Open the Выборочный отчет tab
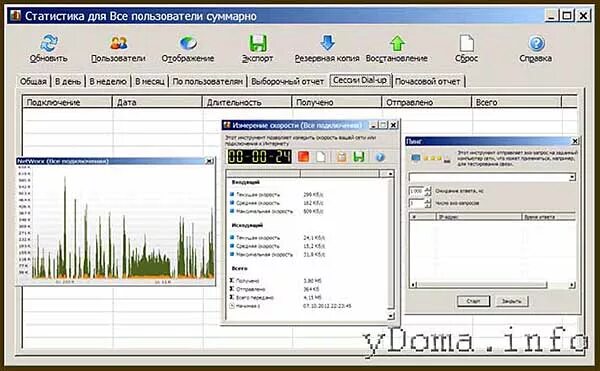The image size is (600, 371). click(x=287, y=81)
